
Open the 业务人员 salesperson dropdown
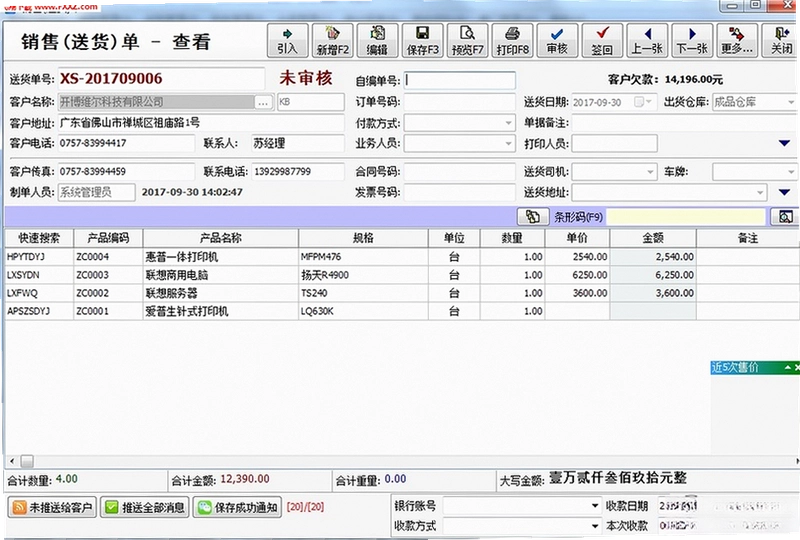tap(508, 144)
